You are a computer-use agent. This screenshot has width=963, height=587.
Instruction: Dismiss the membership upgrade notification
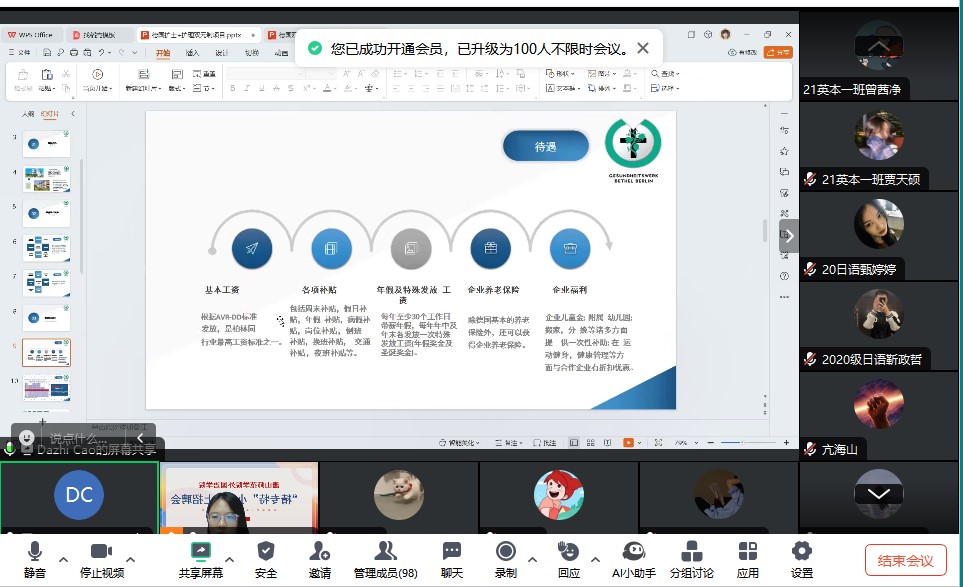pos(643,47)
